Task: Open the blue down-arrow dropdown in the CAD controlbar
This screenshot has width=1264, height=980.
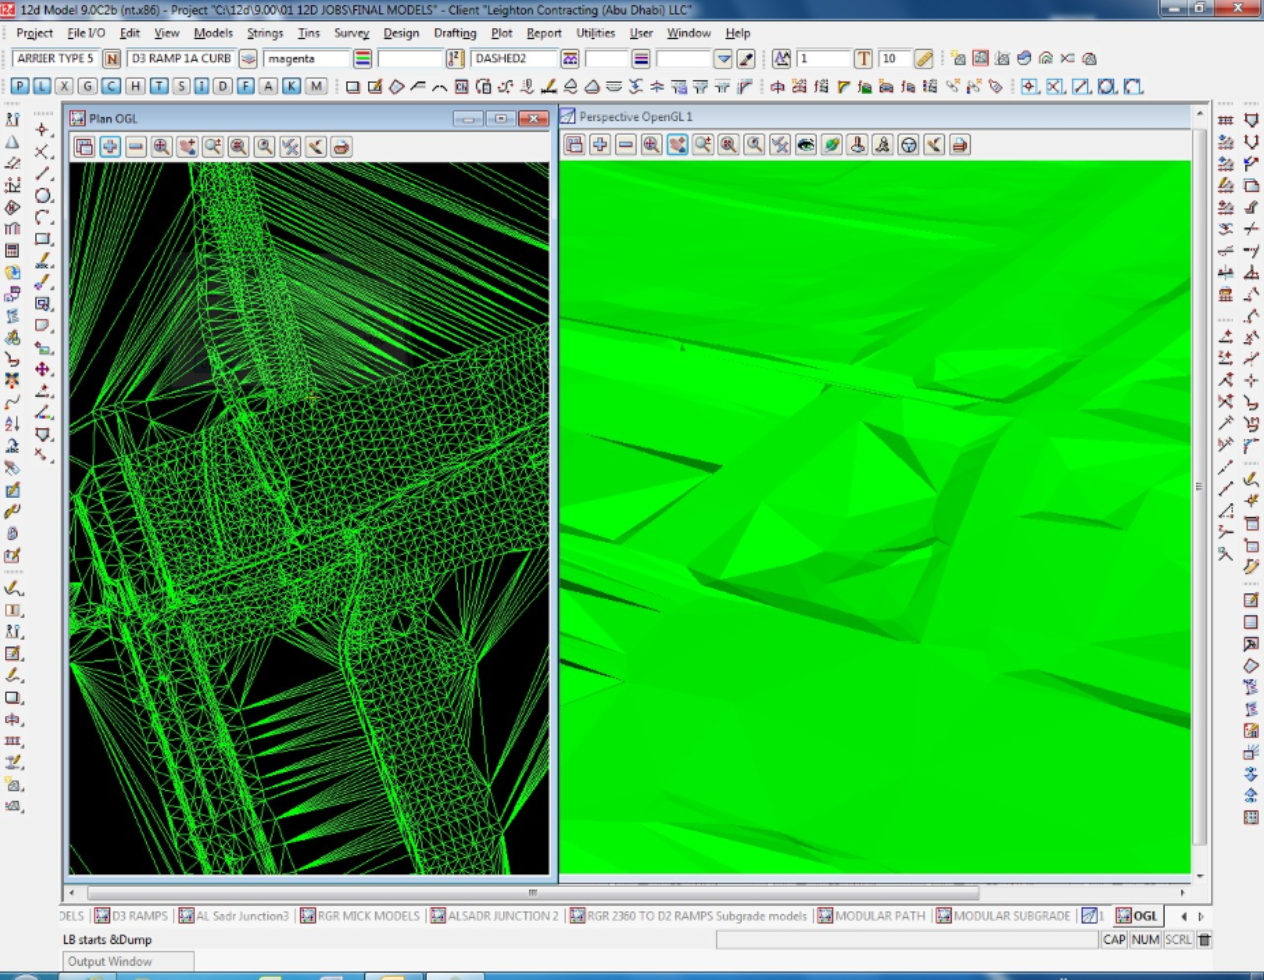Action: click(x=723, y=59)
